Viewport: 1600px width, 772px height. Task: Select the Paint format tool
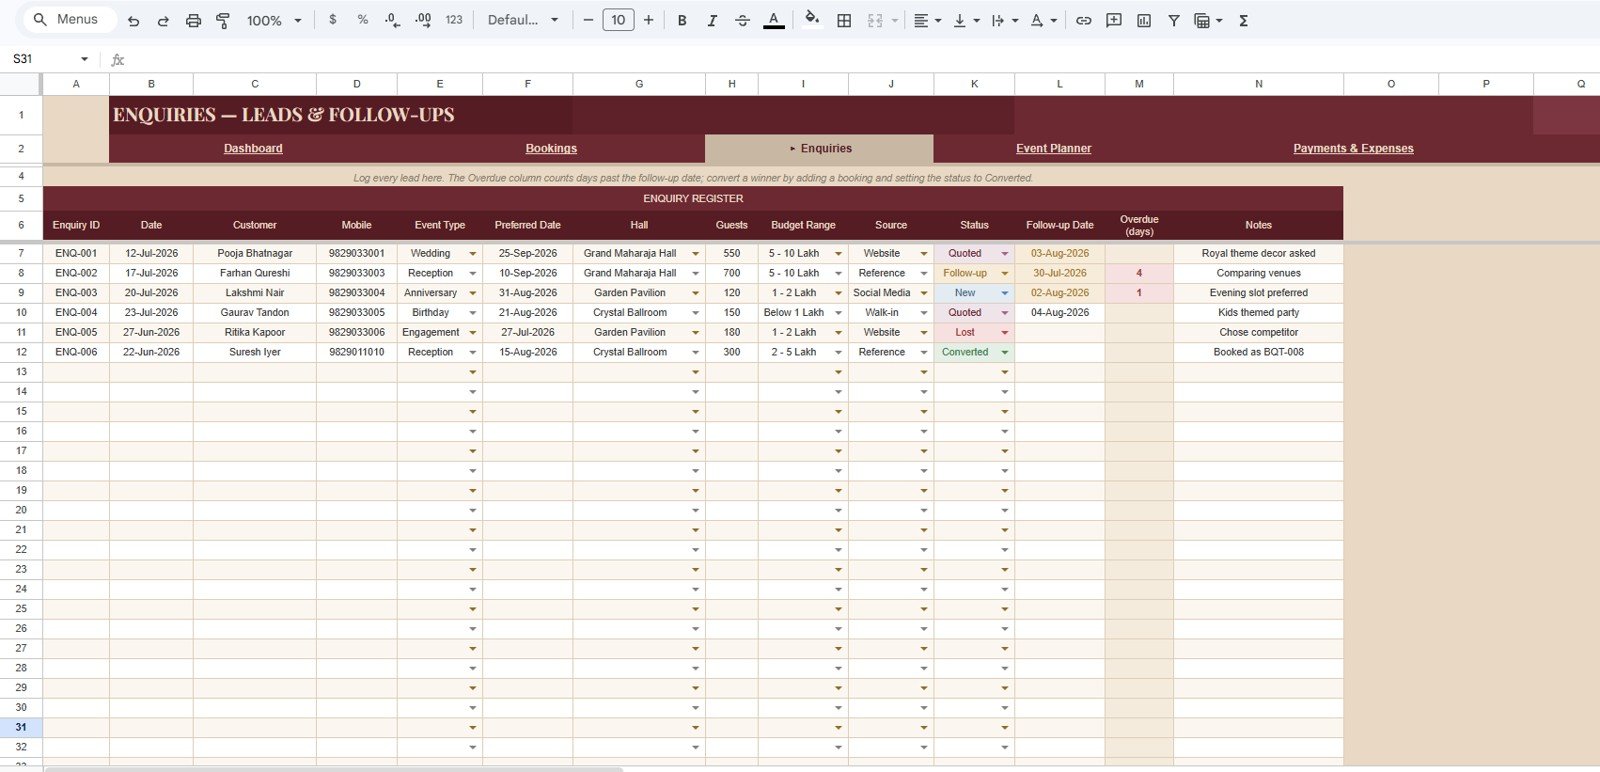[223, 20]
